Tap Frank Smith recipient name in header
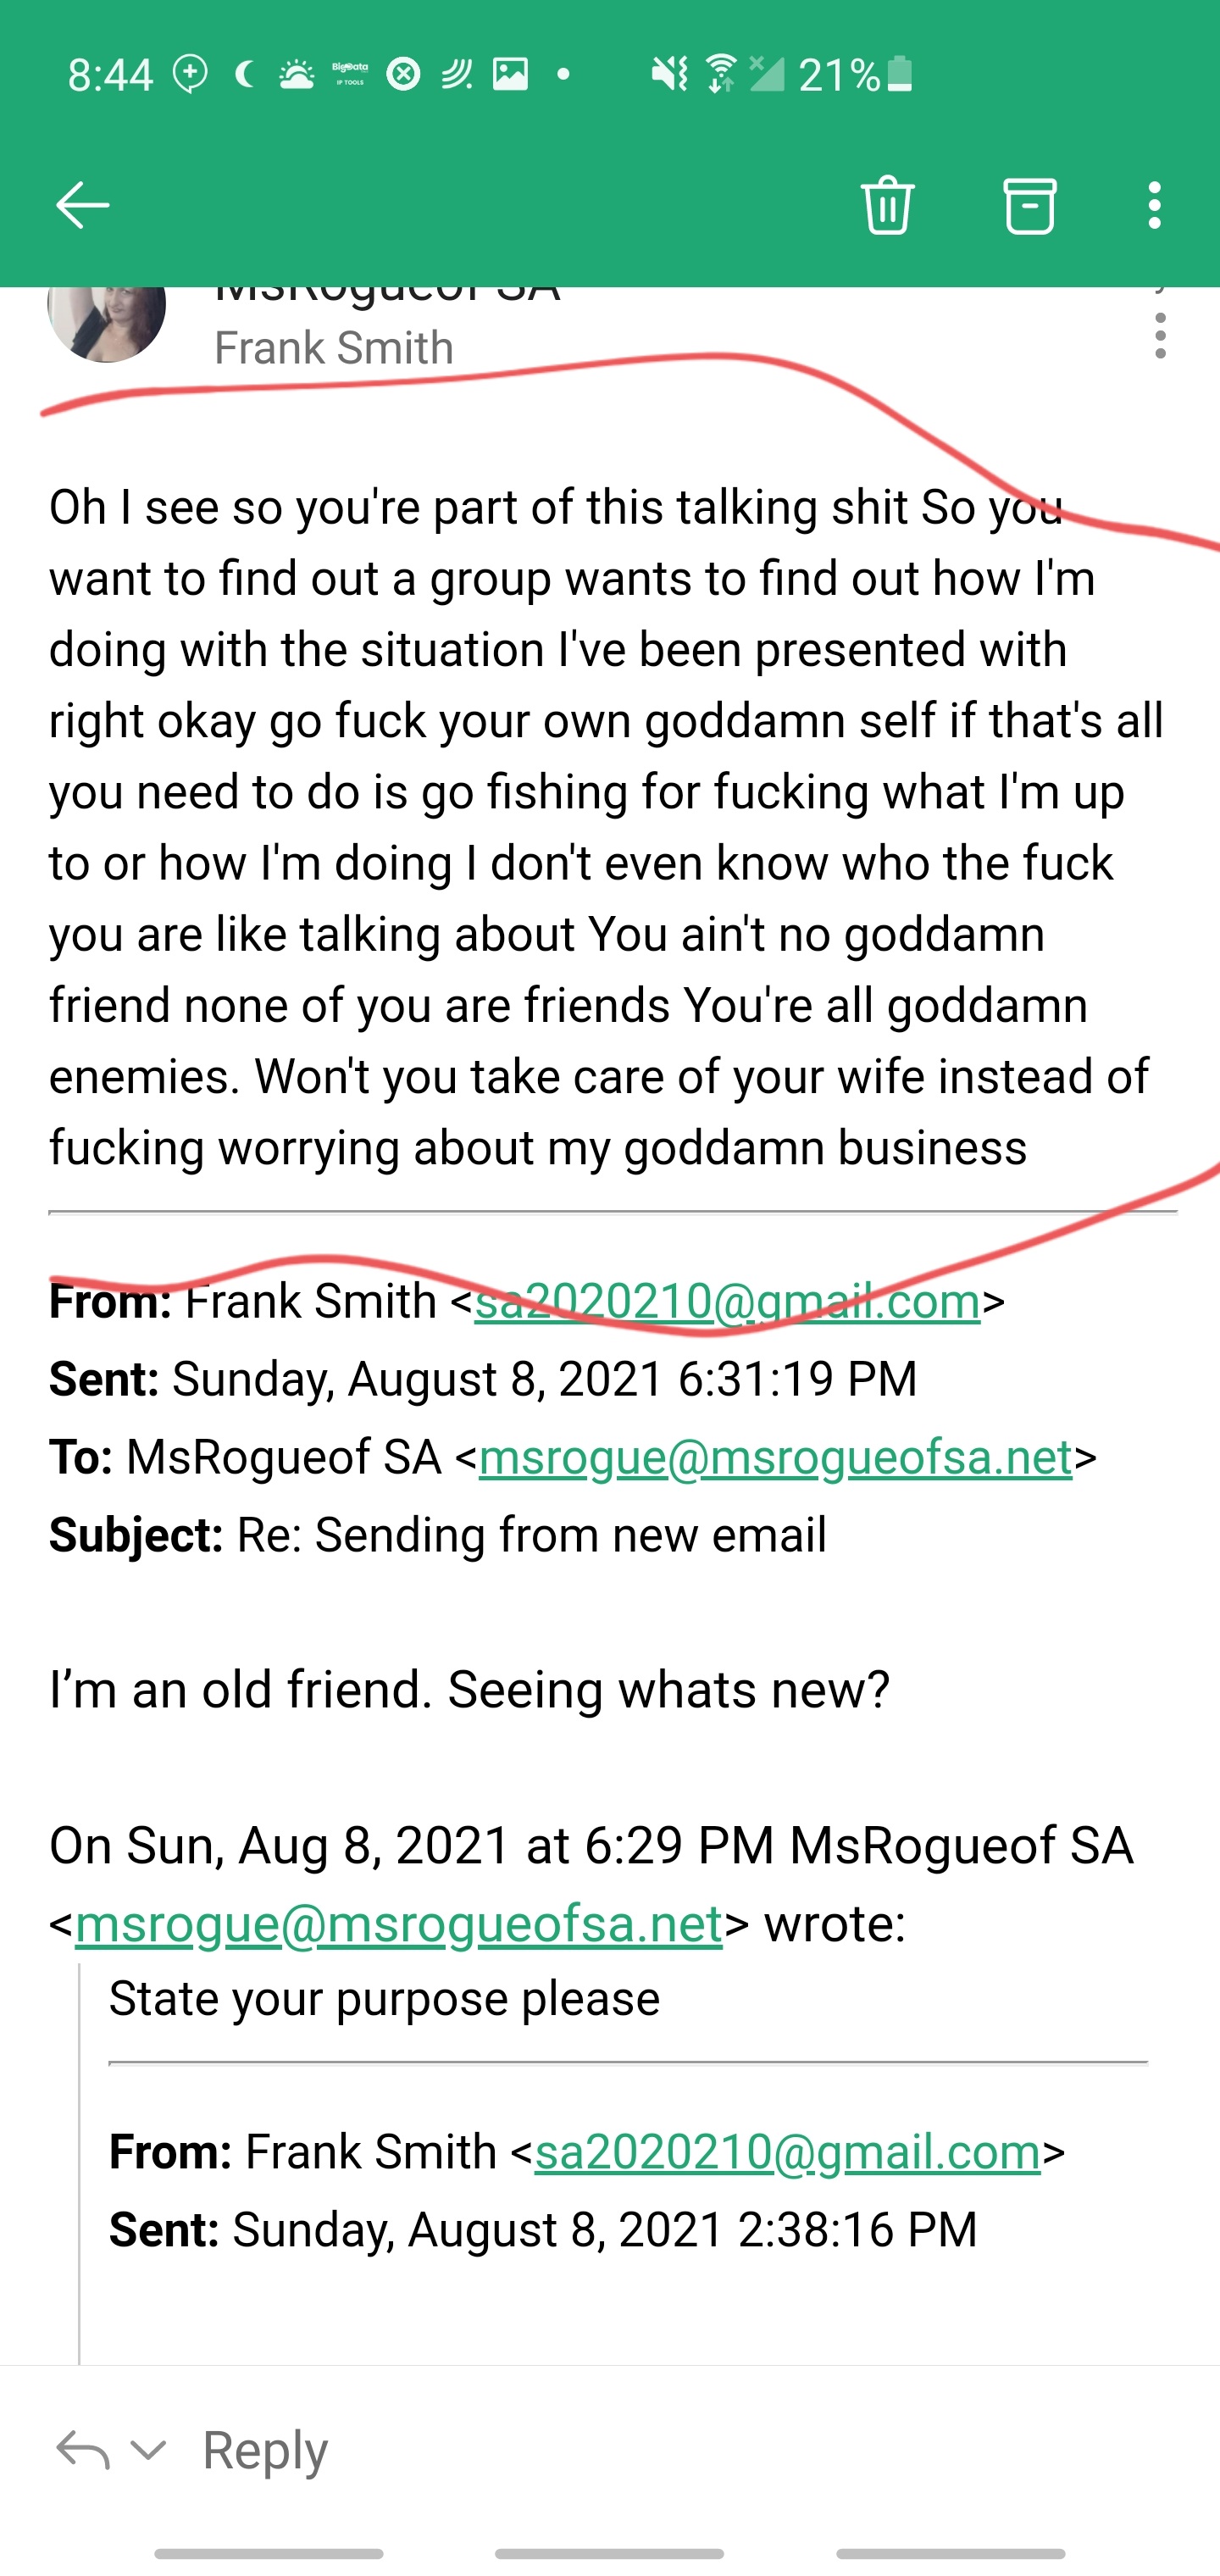 (334, 348)
